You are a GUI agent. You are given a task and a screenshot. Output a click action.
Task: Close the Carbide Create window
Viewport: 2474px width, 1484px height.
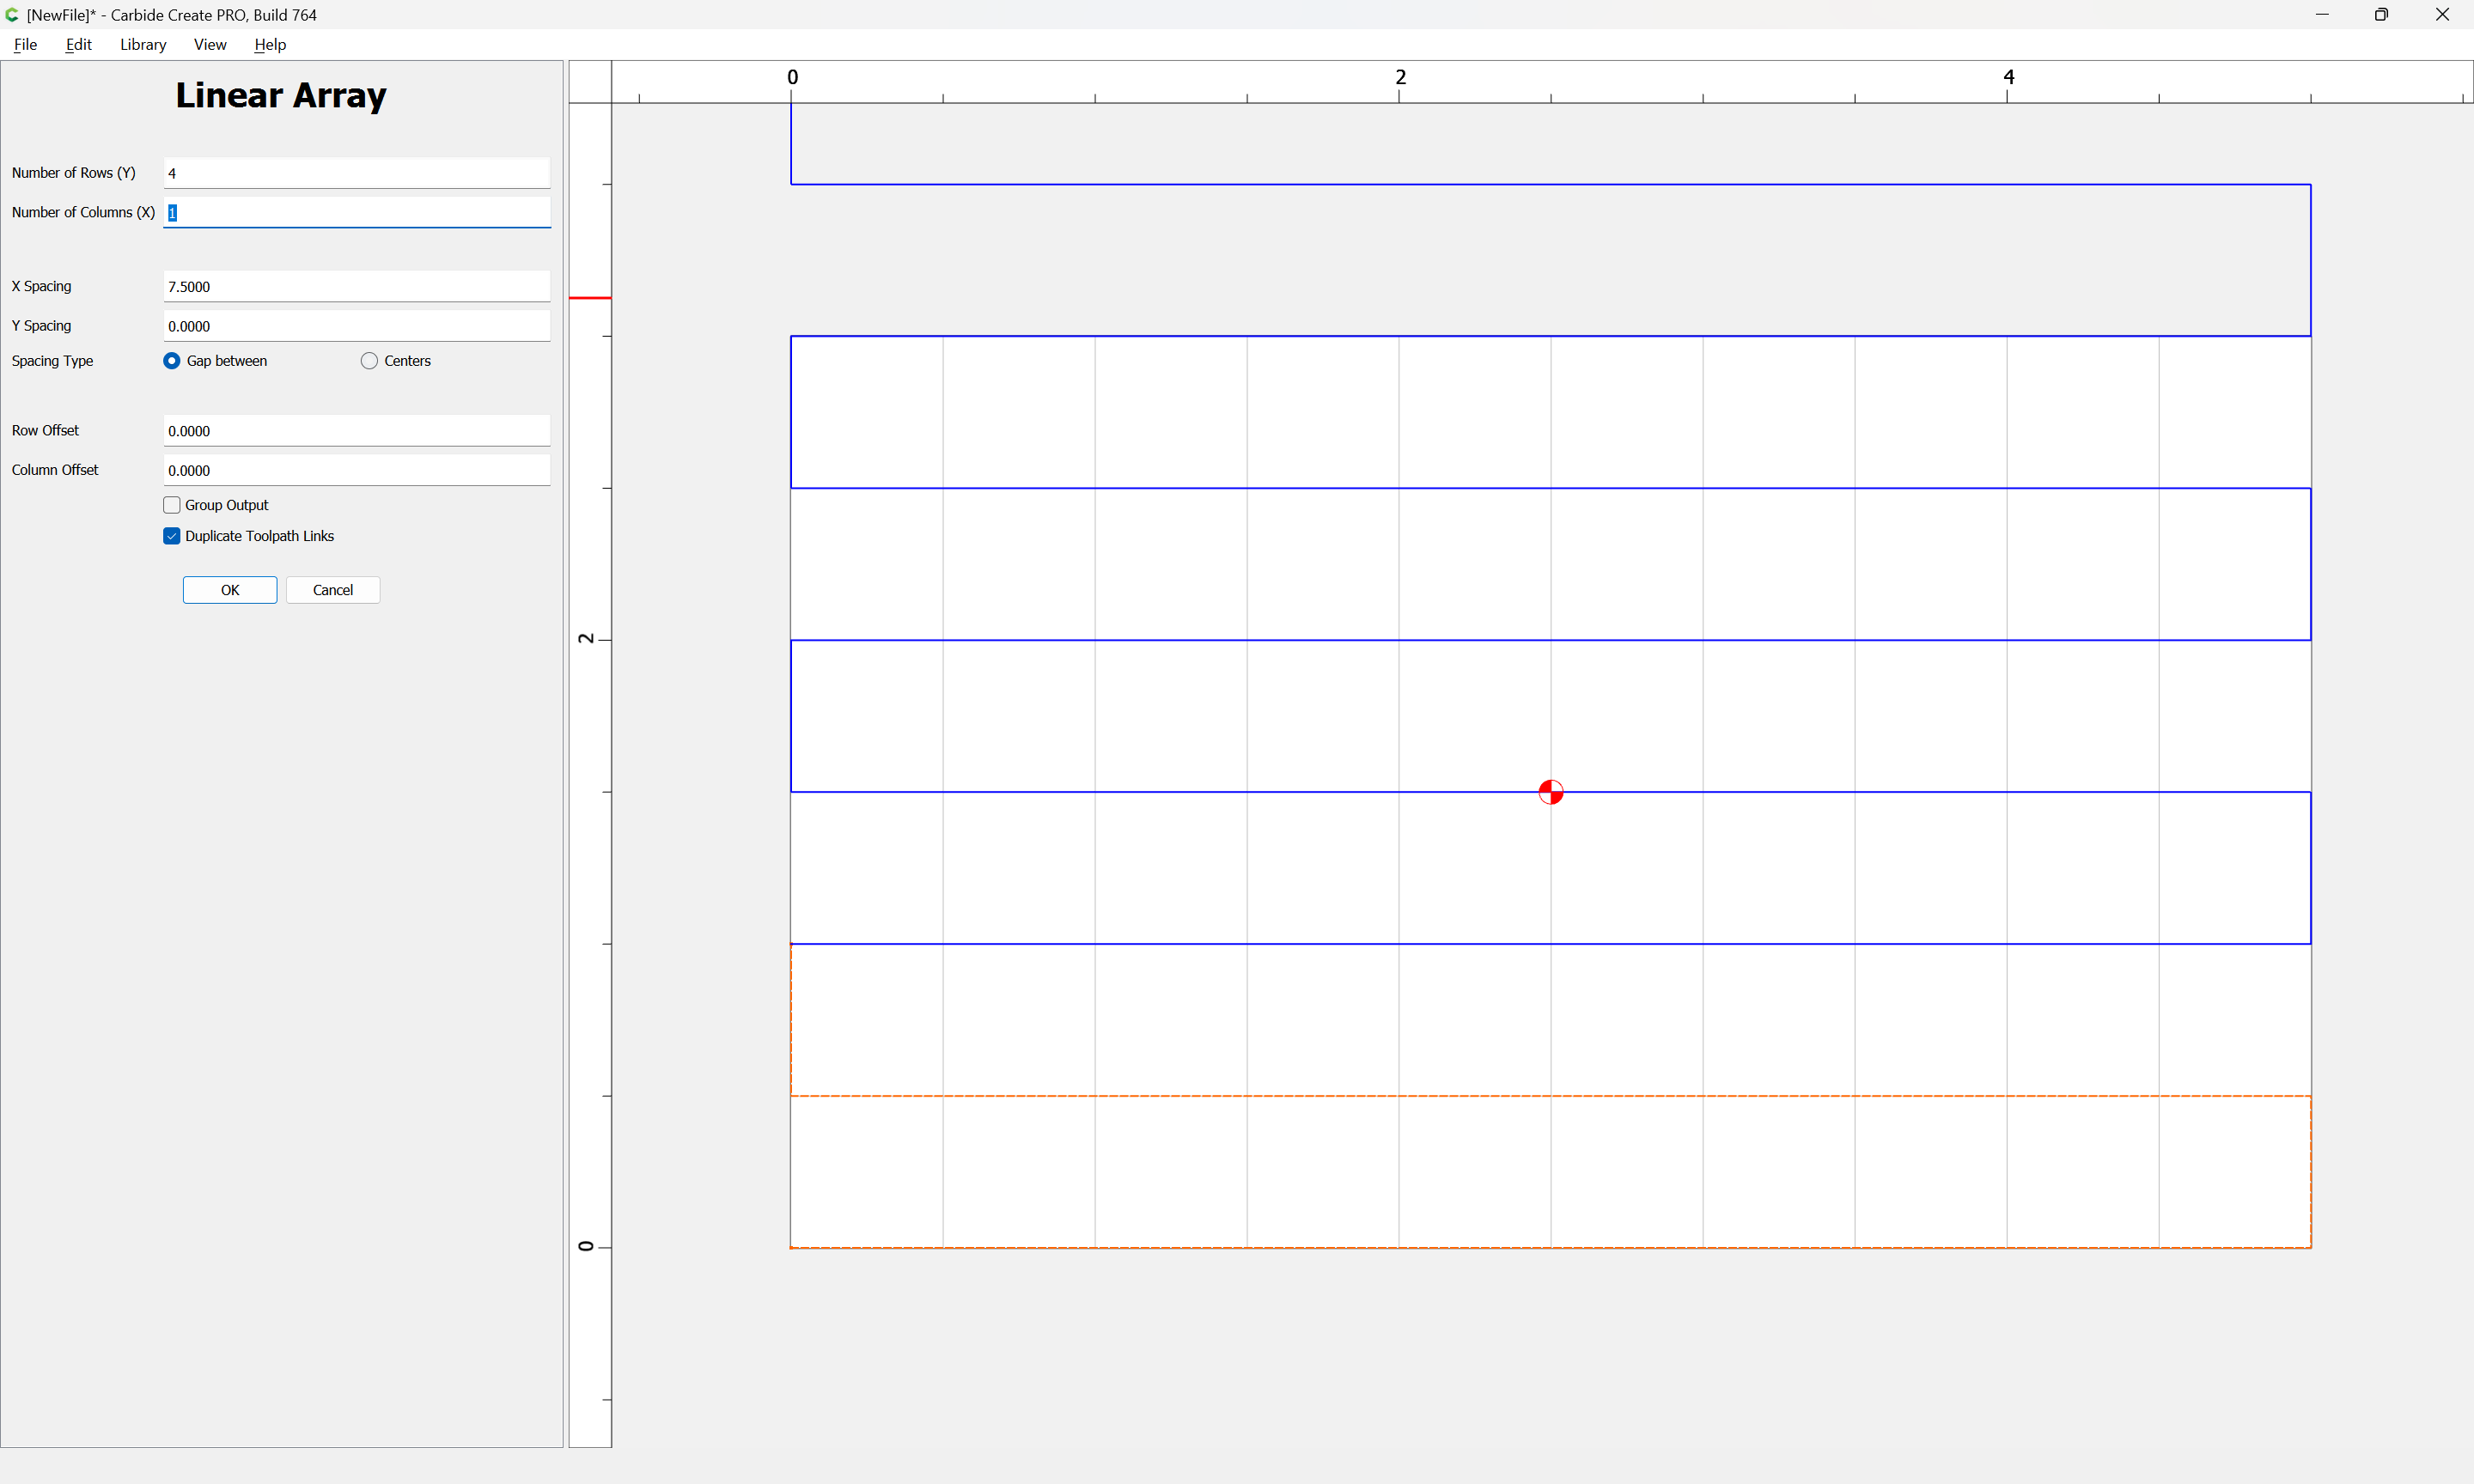(2442, 15)
